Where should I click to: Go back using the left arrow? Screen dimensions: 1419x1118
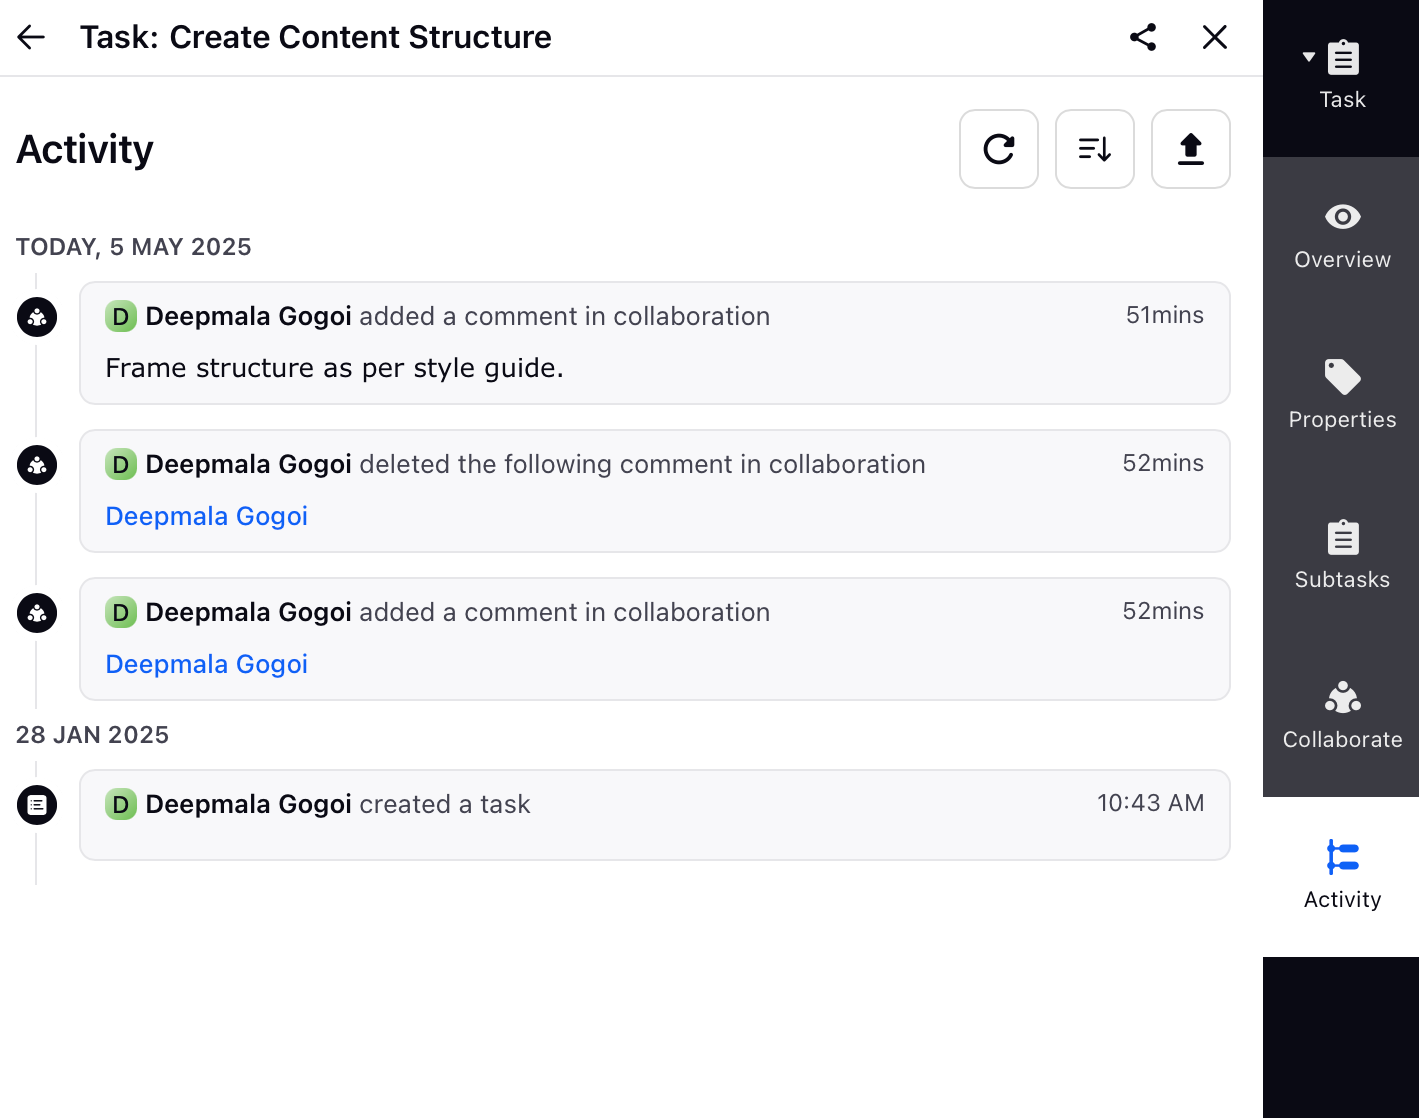(31, 37)
